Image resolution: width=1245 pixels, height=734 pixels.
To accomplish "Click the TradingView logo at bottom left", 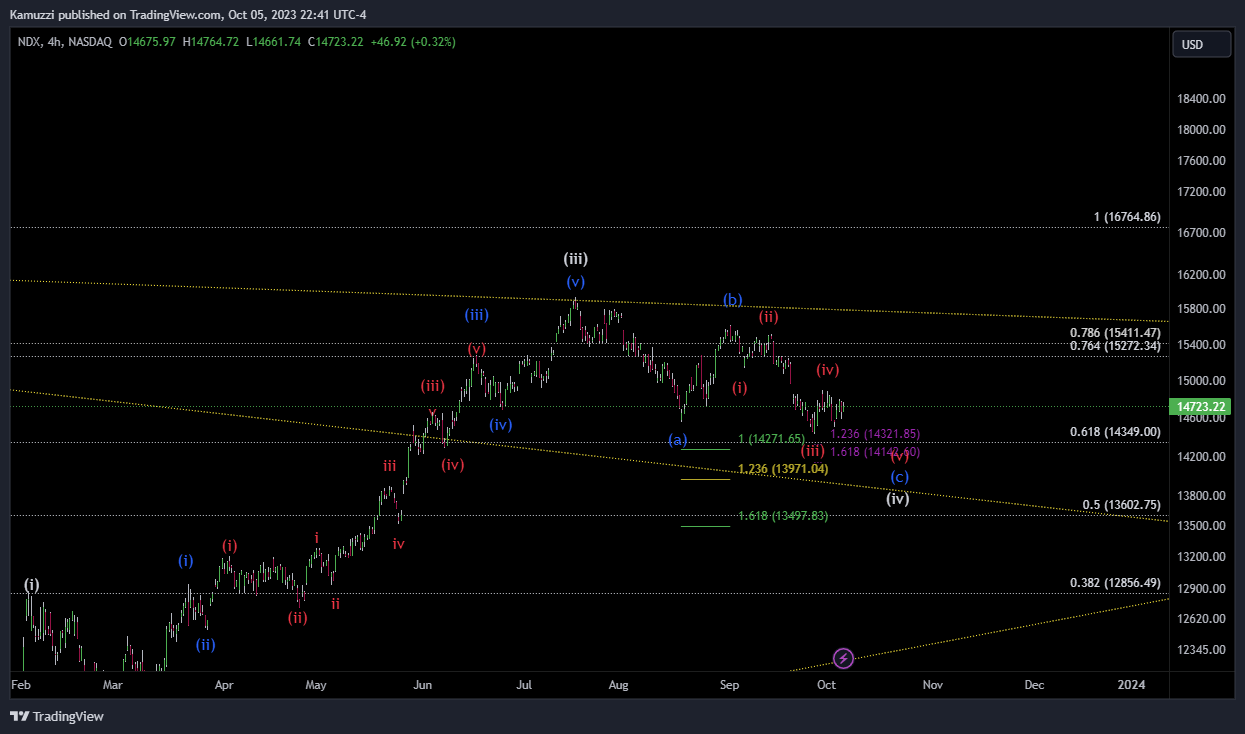I will click(x=57, y=716).
